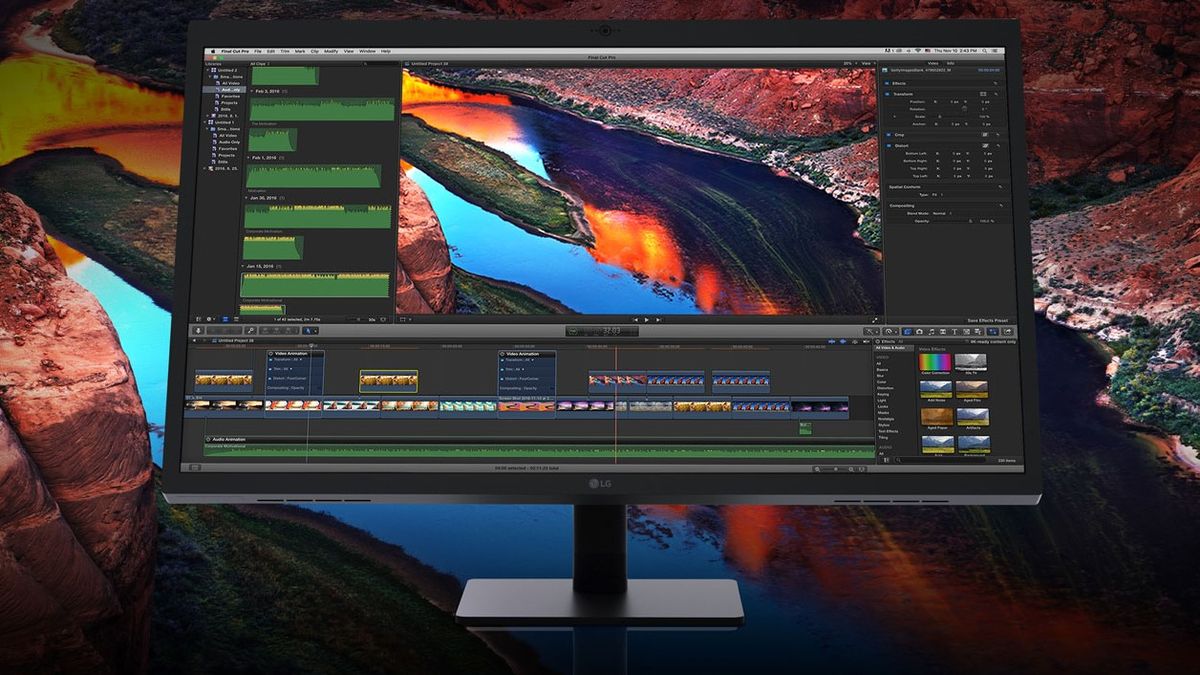
Task: Choose the Keying effects category
Action: pos(883,394)
